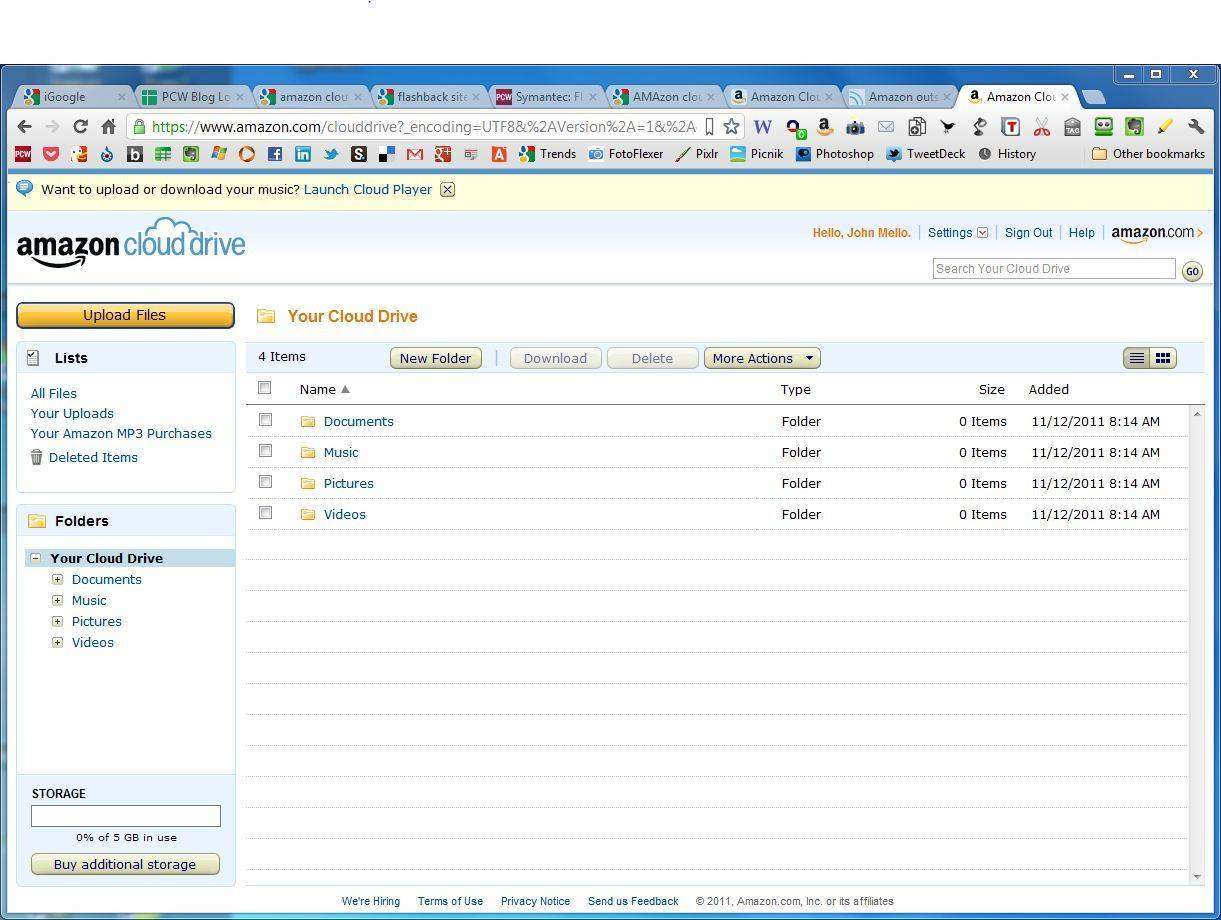Image resolution: width=1221 pixels, height=920 pixels.
Task: Expand the Documents folder in tree
Action: pos(57,579)
